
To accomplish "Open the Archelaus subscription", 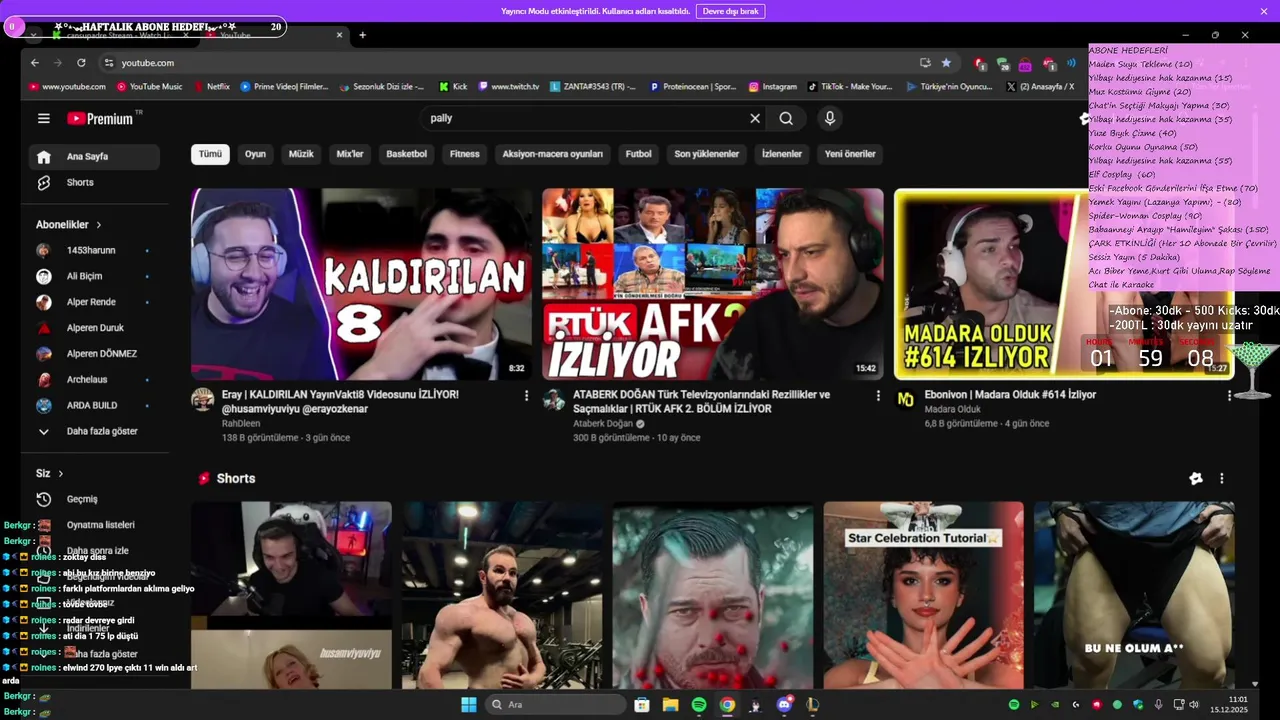I will [x=95, y=380].
